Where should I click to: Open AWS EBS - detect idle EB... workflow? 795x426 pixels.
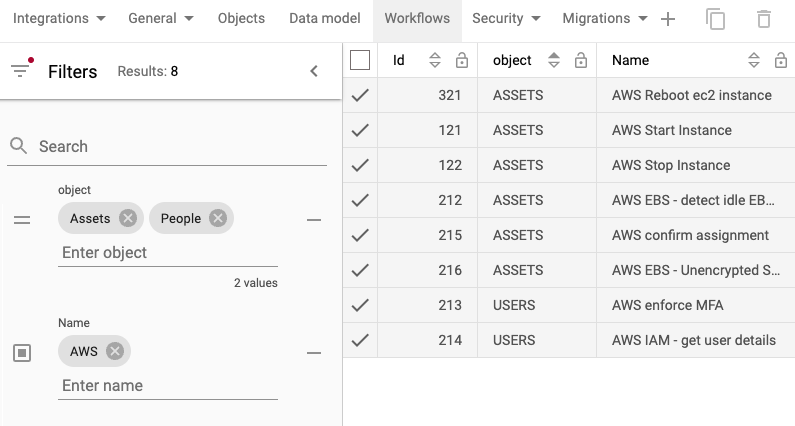click(693, 200)
